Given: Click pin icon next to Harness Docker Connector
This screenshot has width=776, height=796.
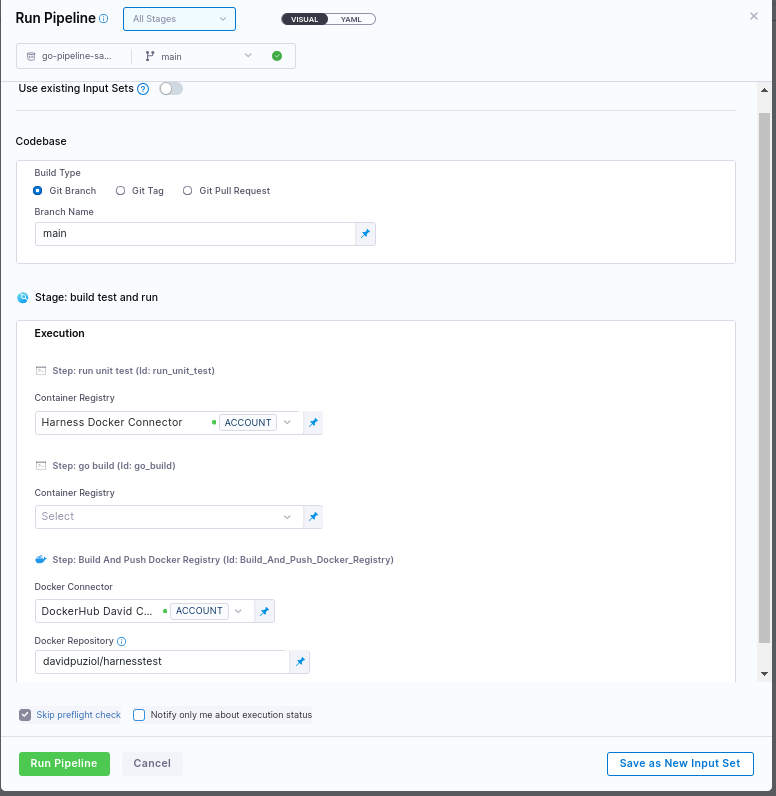Looking at the screenshot, I should (x=313, y=423).
